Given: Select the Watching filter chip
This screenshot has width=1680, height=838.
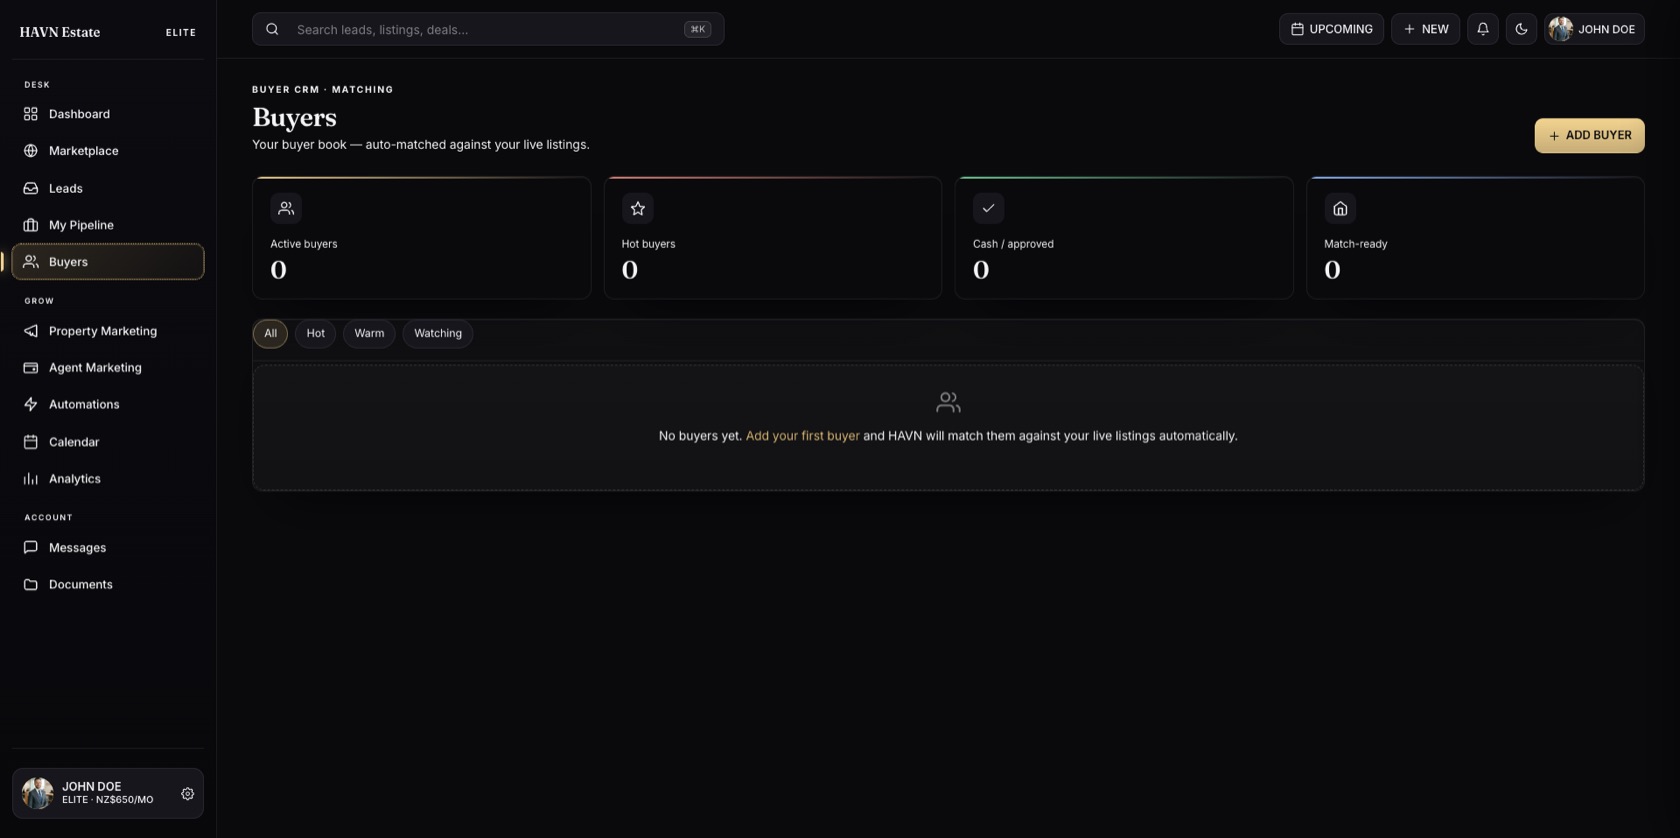Looking at the screenshot, I should pos(438,334).
